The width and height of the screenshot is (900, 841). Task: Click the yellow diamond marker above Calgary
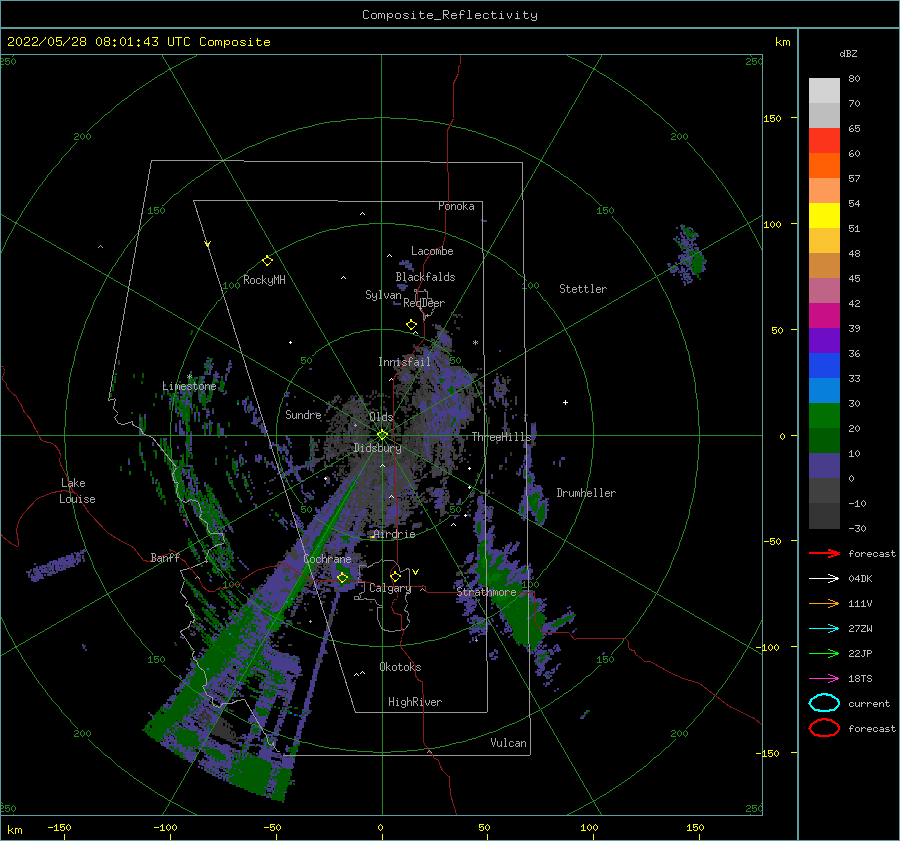(x=395, y=576)
